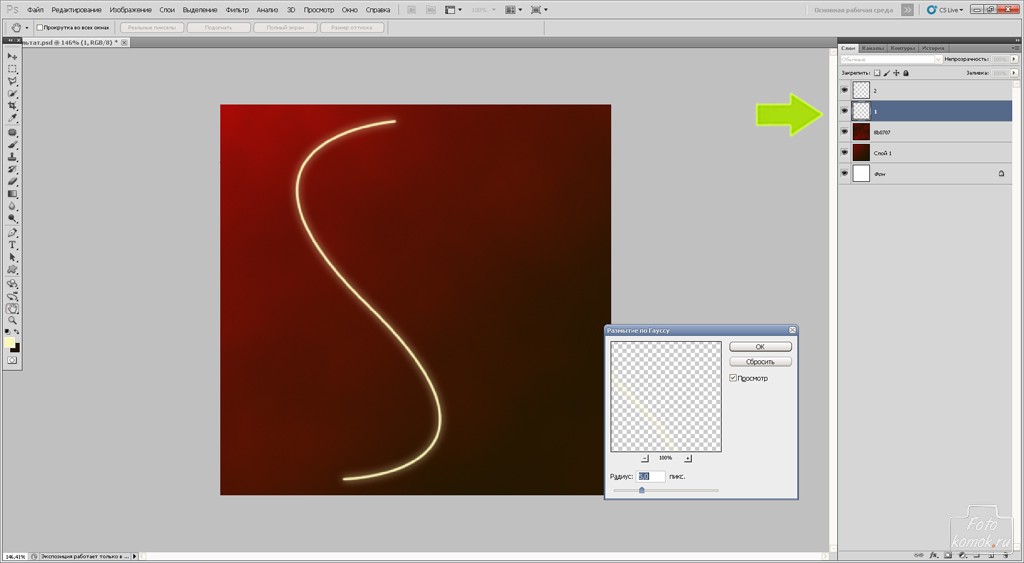Click the Сбросить button
The height and width of the screenshot is (563, 1024).
pyautogui.click(x=760, y=362)
